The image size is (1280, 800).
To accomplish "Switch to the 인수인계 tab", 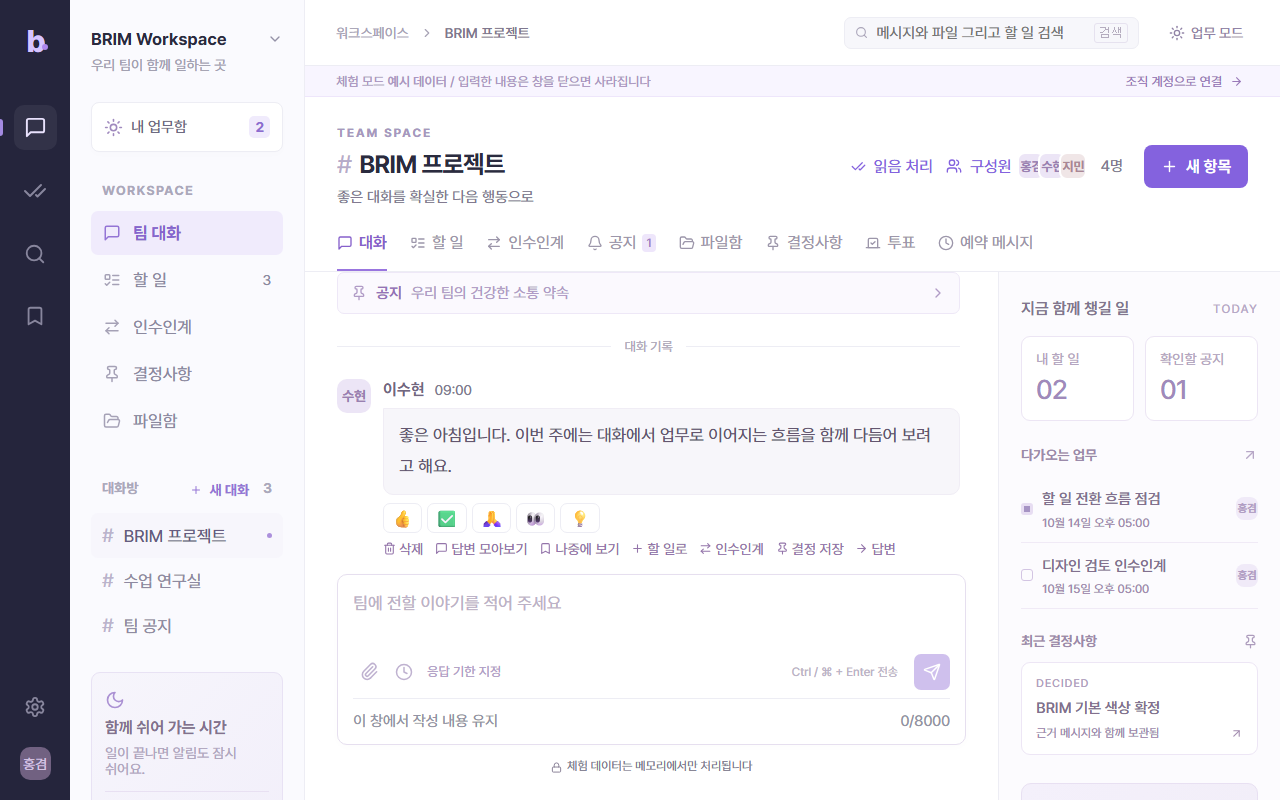I will click(x=525, y=242).
